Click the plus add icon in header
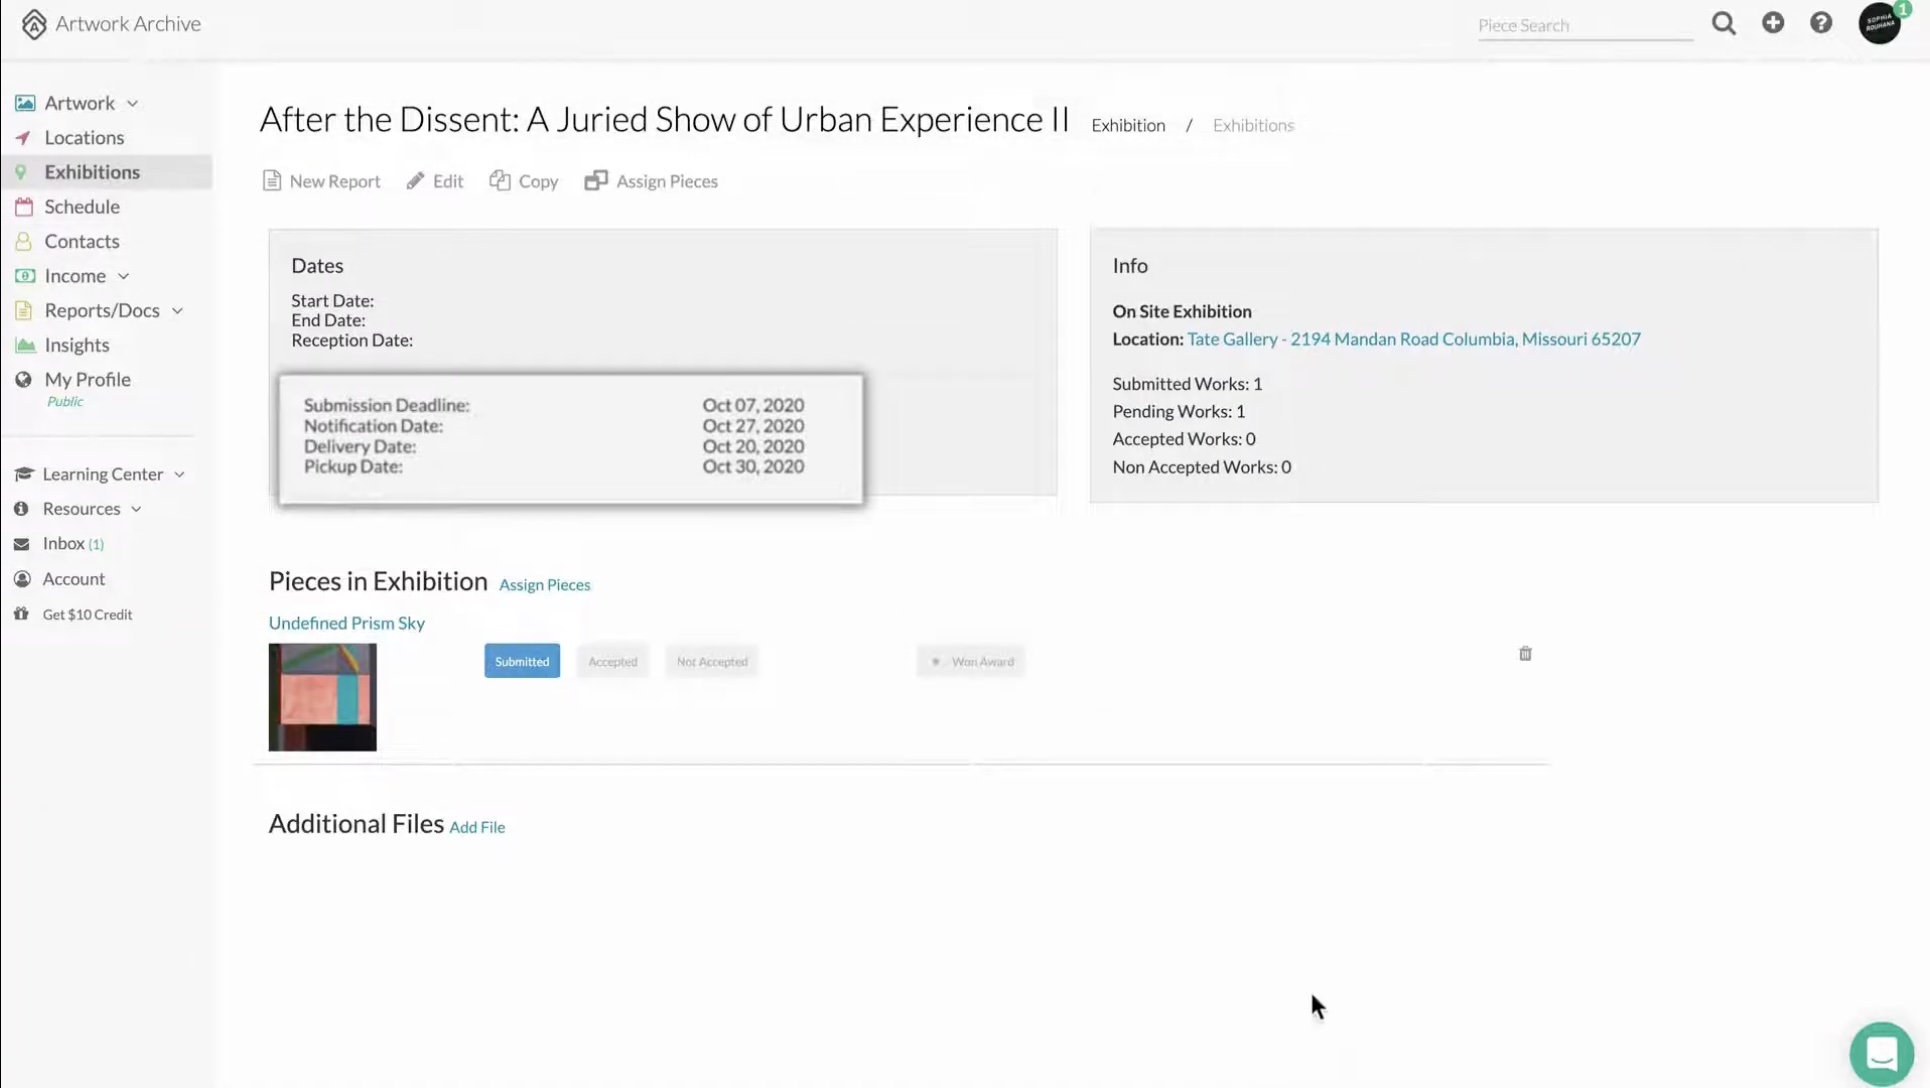Screen dimensions: 1930x1088 coord(1773,22)
